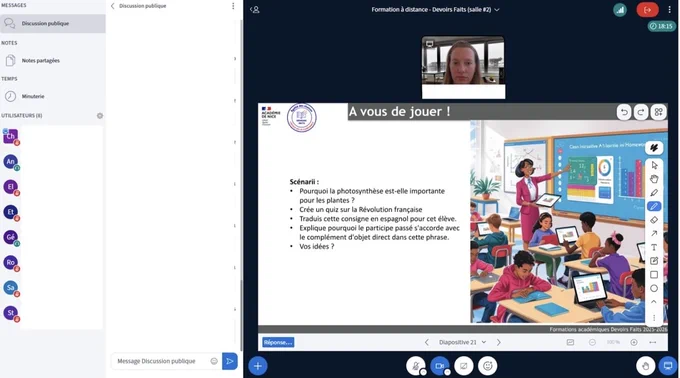Screen dimensions: 680x378
Task: Toggle the microphone mute button
Action: click(415, 366)
